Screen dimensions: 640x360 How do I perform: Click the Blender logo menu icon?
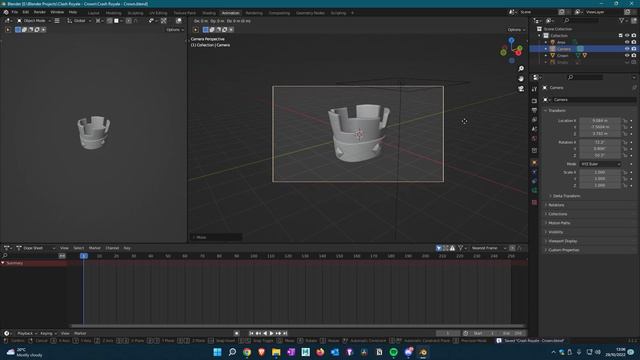[6, 12]
